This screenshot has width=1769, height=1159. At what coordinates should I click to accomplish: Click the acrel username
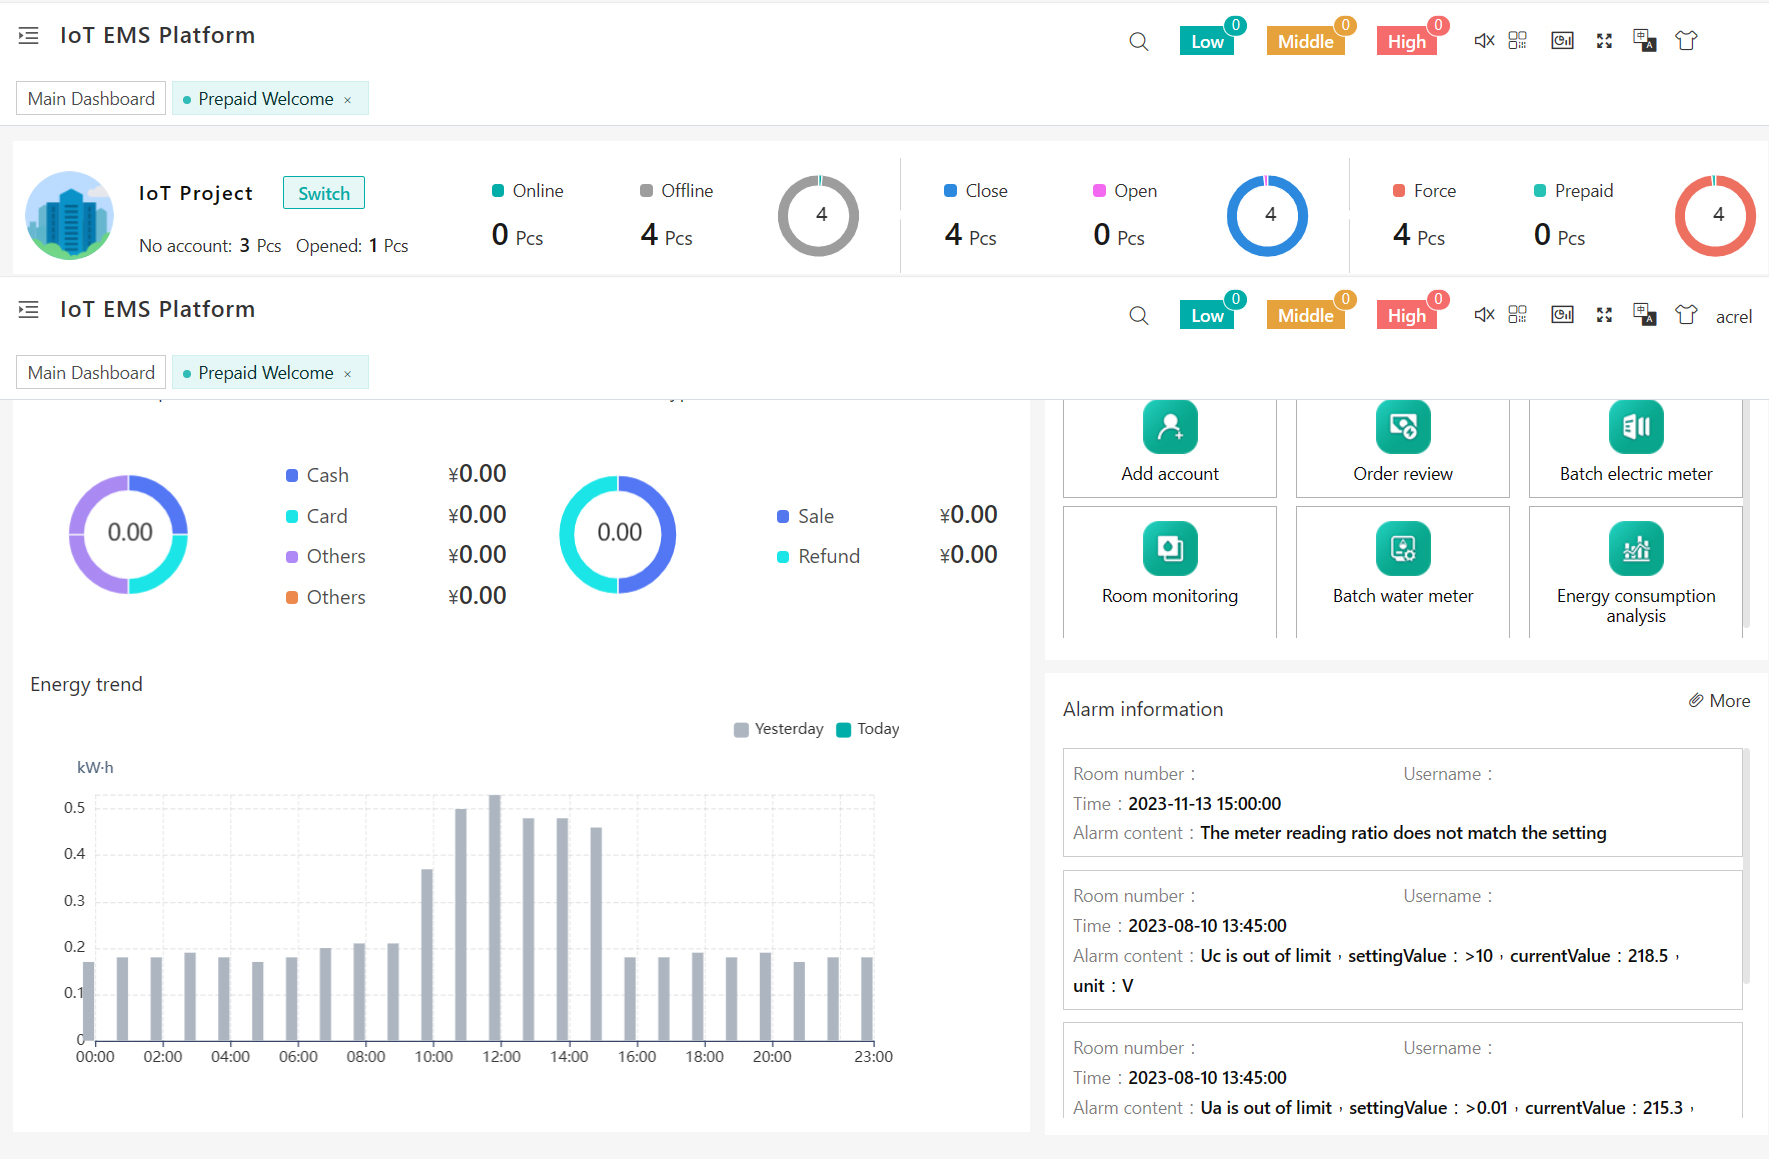tap(1734, 317)
